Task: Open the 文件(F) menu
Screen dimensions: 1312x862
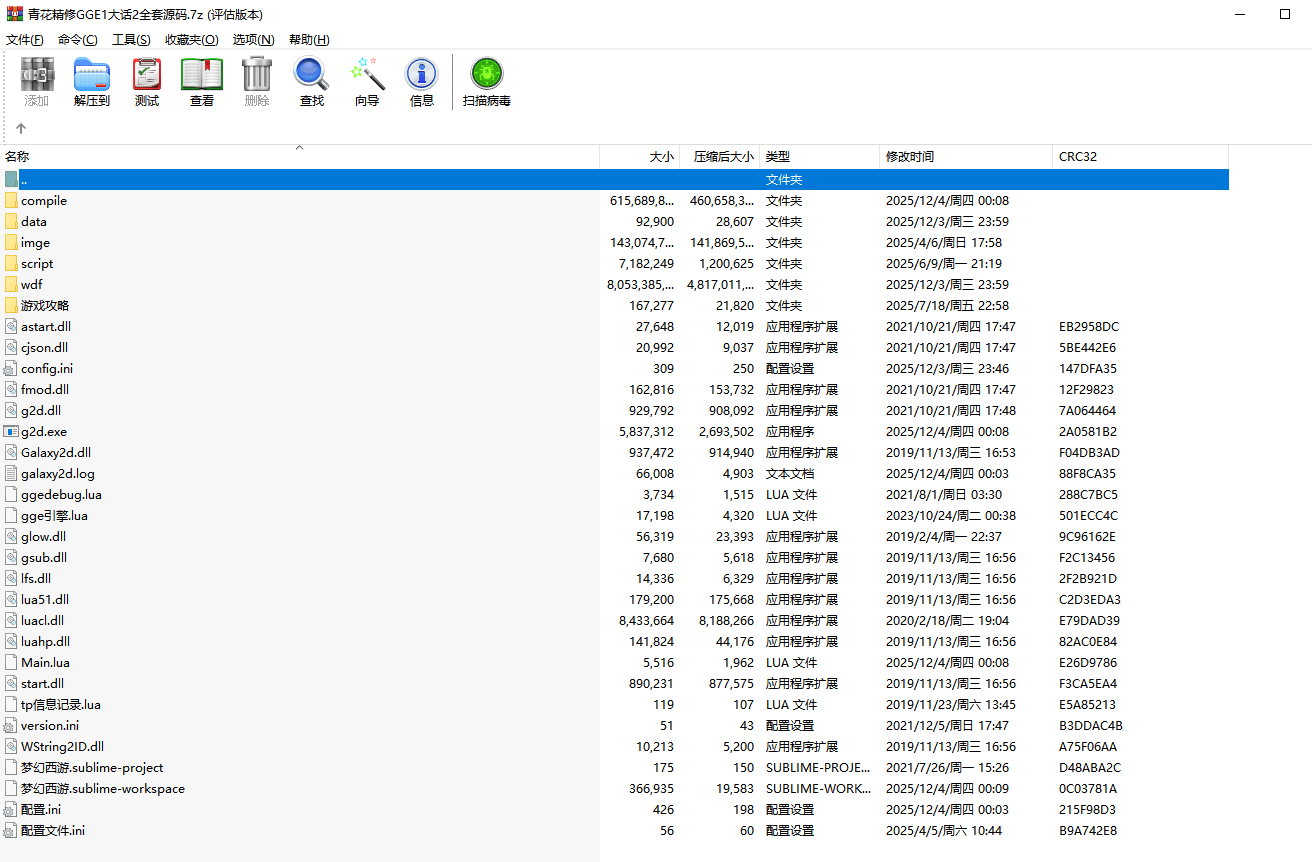Action: click(25, 40)
